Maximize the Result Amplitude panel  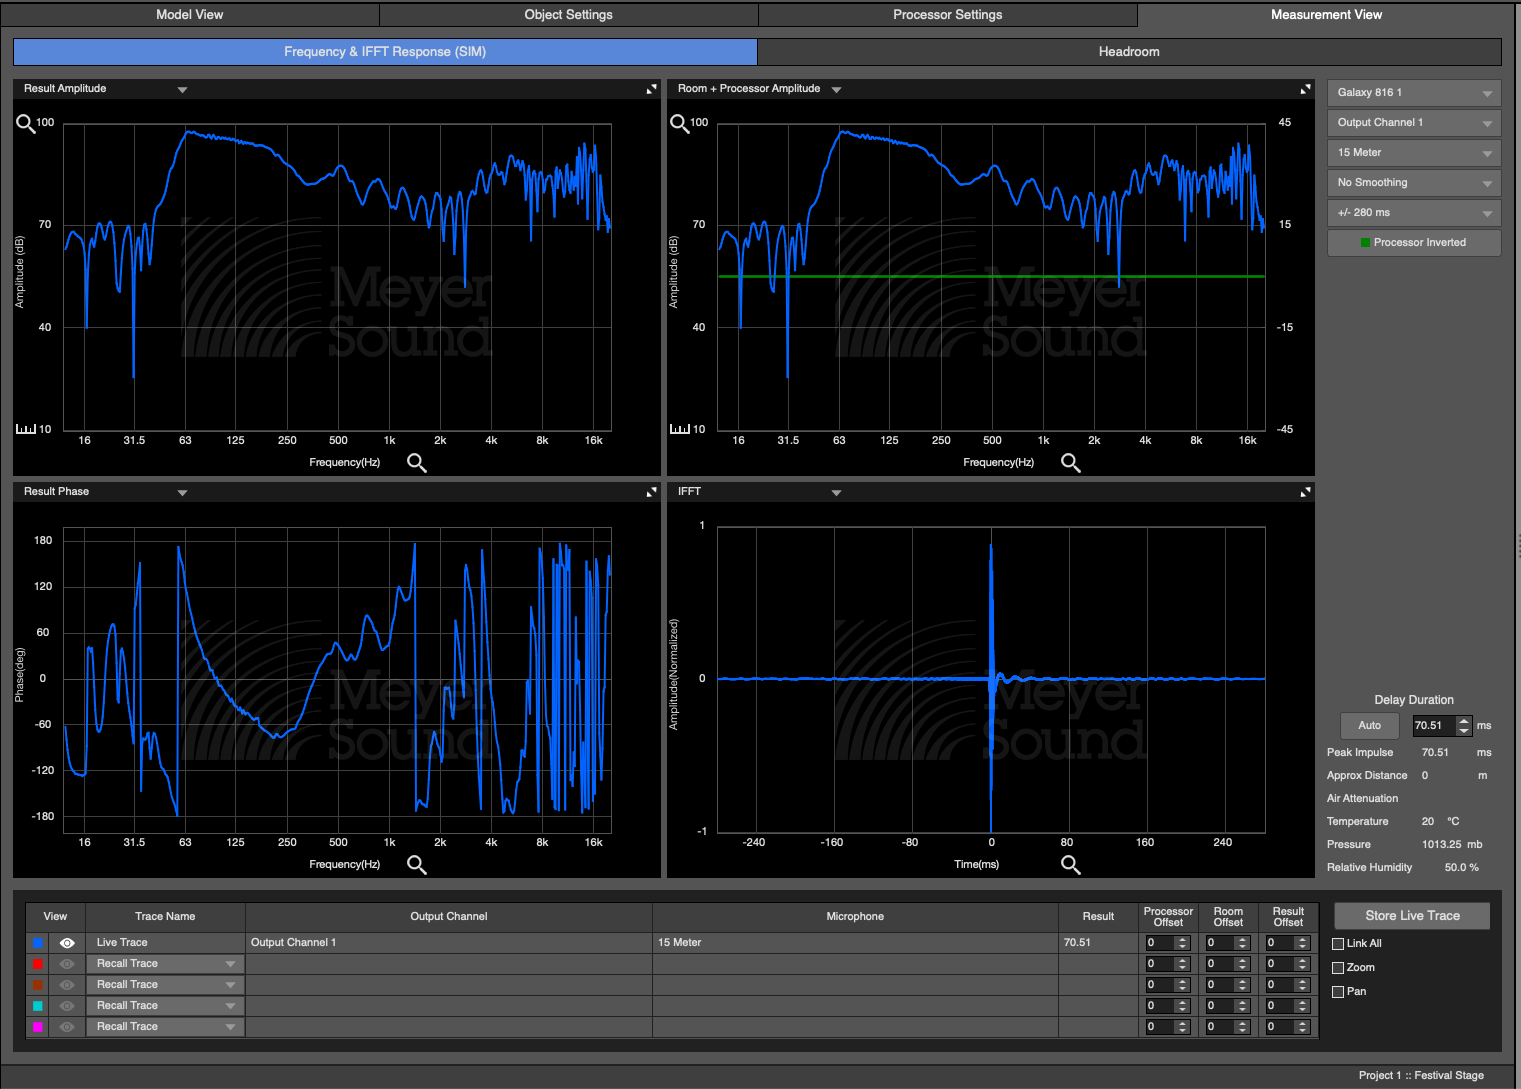[x=651, y=89]
